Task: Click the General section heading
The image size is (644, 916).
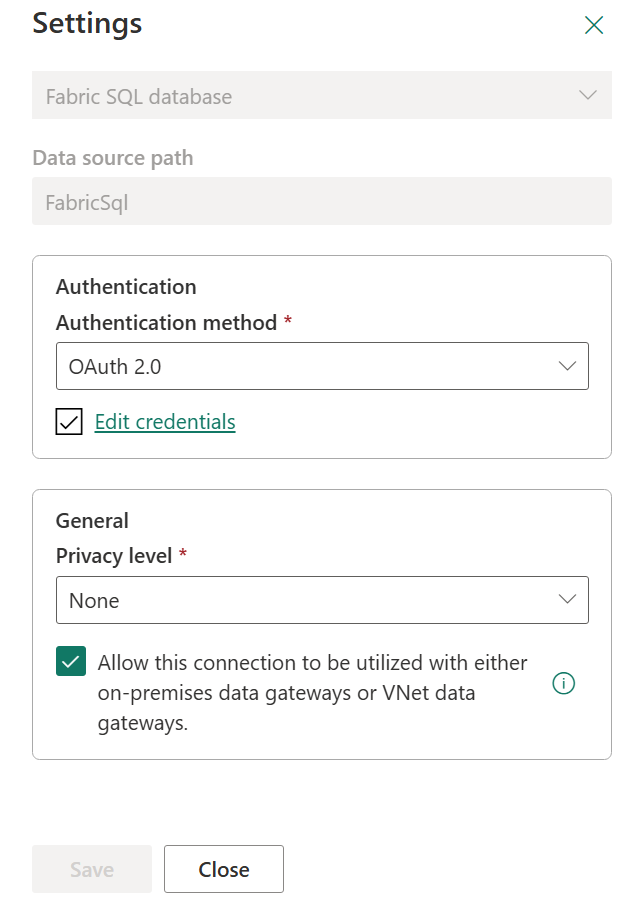Action: (x=92, y=521)
